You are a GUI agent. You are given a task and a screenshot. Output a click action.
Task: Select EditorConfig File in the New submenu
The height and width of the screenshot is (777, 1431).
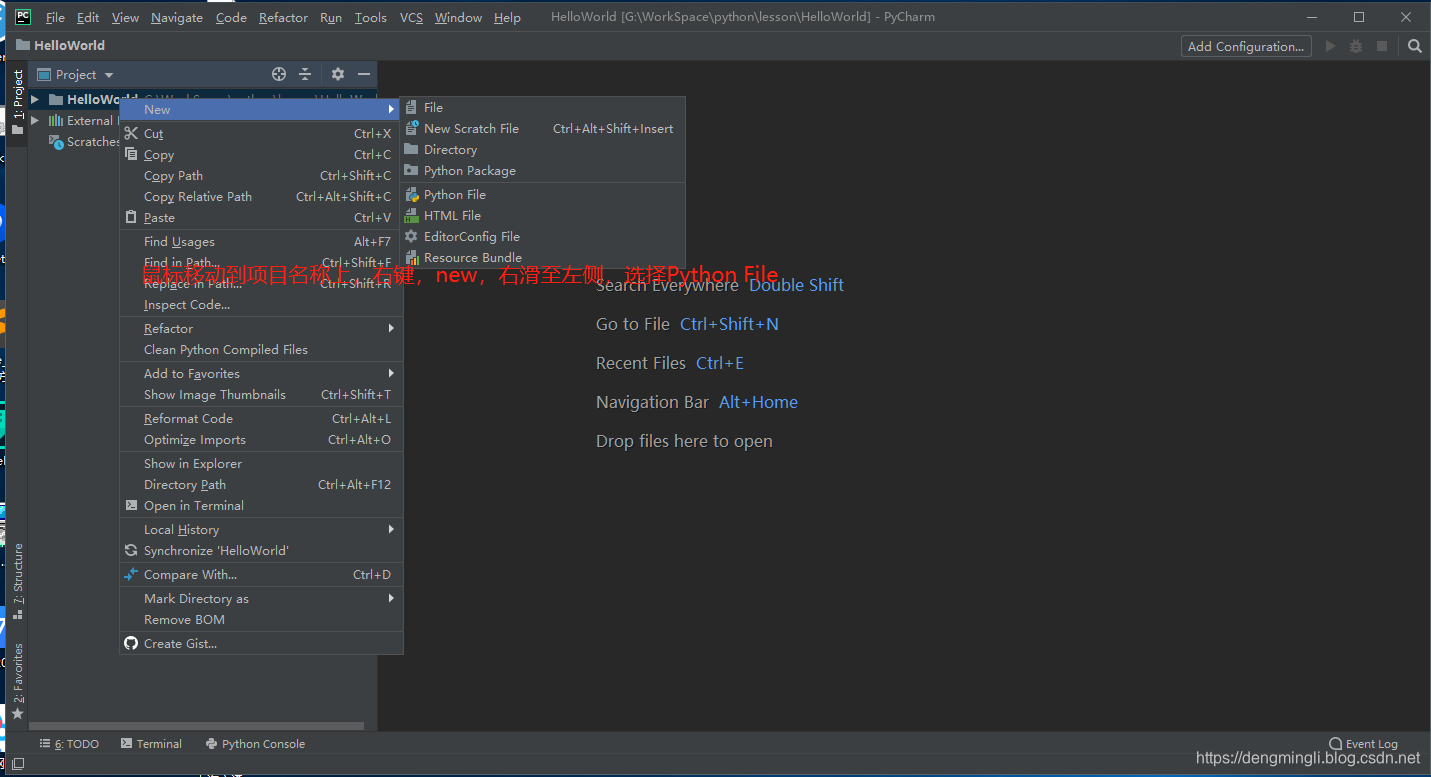coord(542,236)
